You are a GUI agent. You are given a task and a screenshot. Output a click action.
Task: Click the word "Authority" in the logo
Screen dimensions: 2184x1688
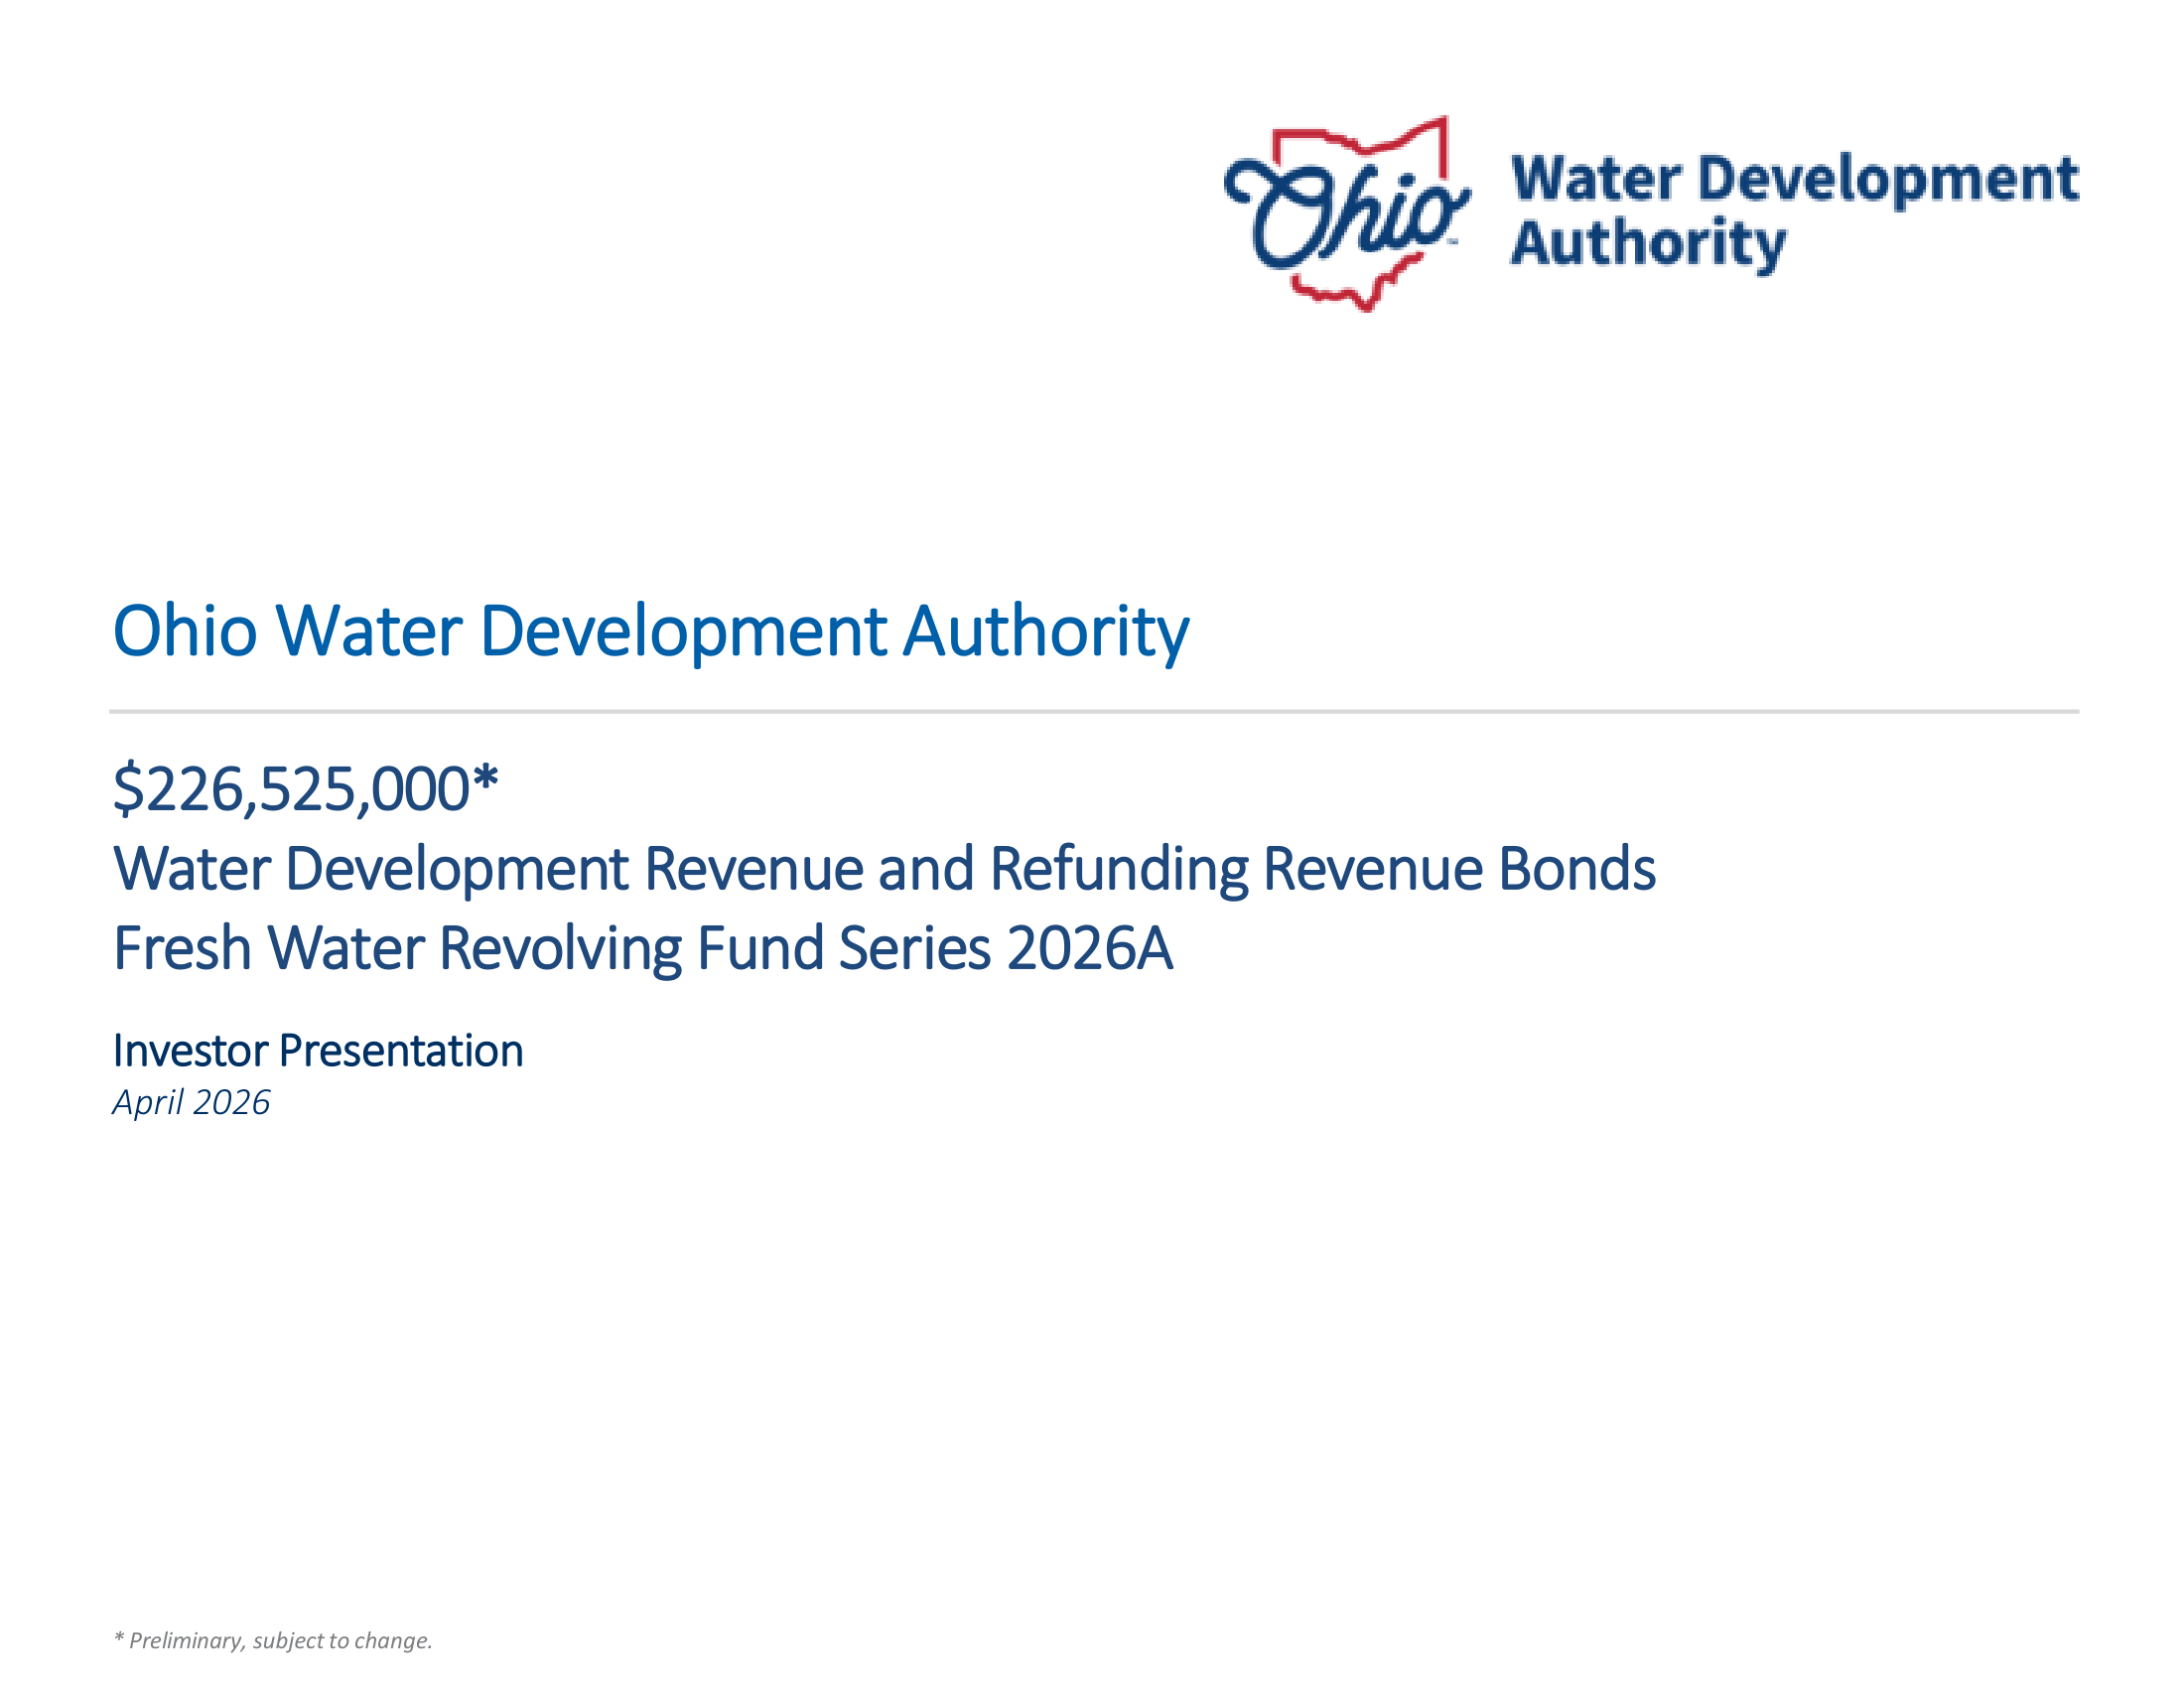coord(1647,243)
